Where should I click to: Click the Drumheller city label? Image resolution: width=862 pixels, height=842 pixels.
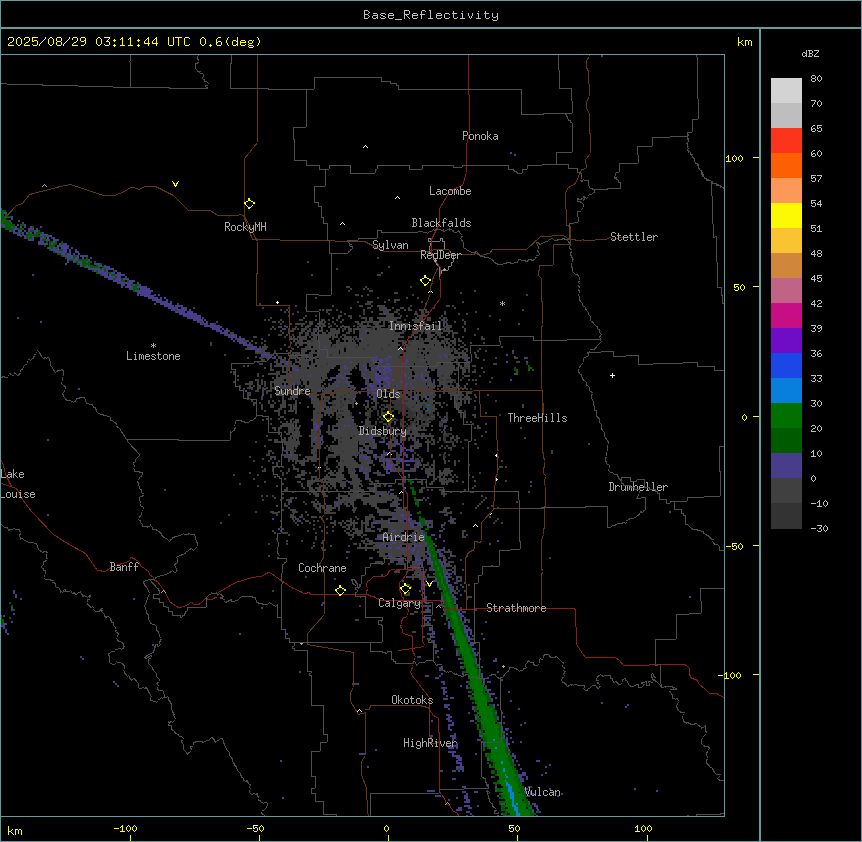click(638, 487)
